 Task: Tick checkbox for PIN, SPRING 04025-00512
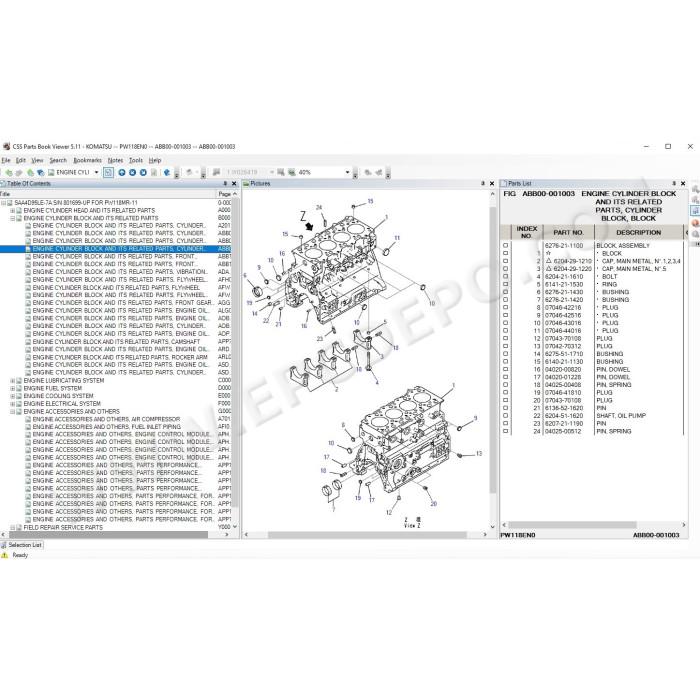[x=505, y=431]
